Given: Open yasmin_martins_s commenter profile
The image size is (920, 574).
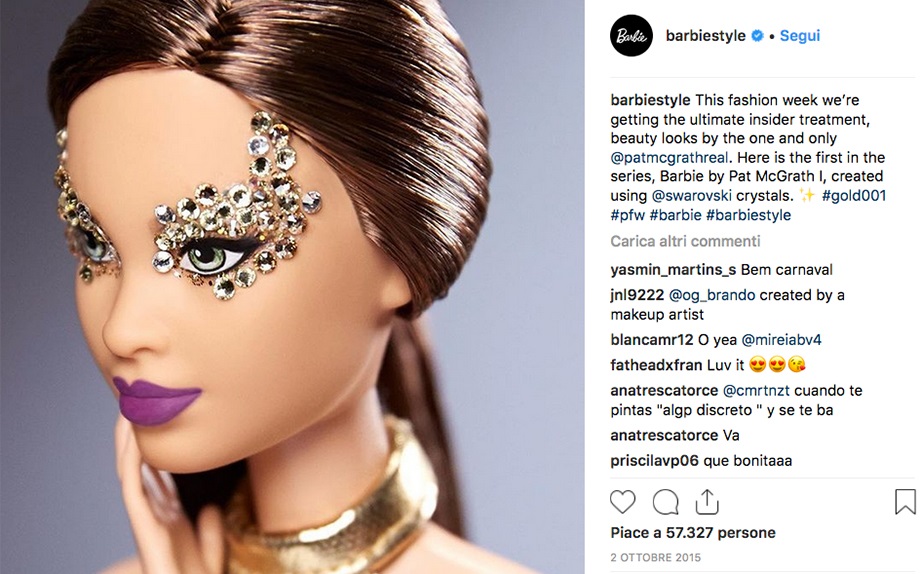Looking at the screenshot, I should (x=673, y=269).
